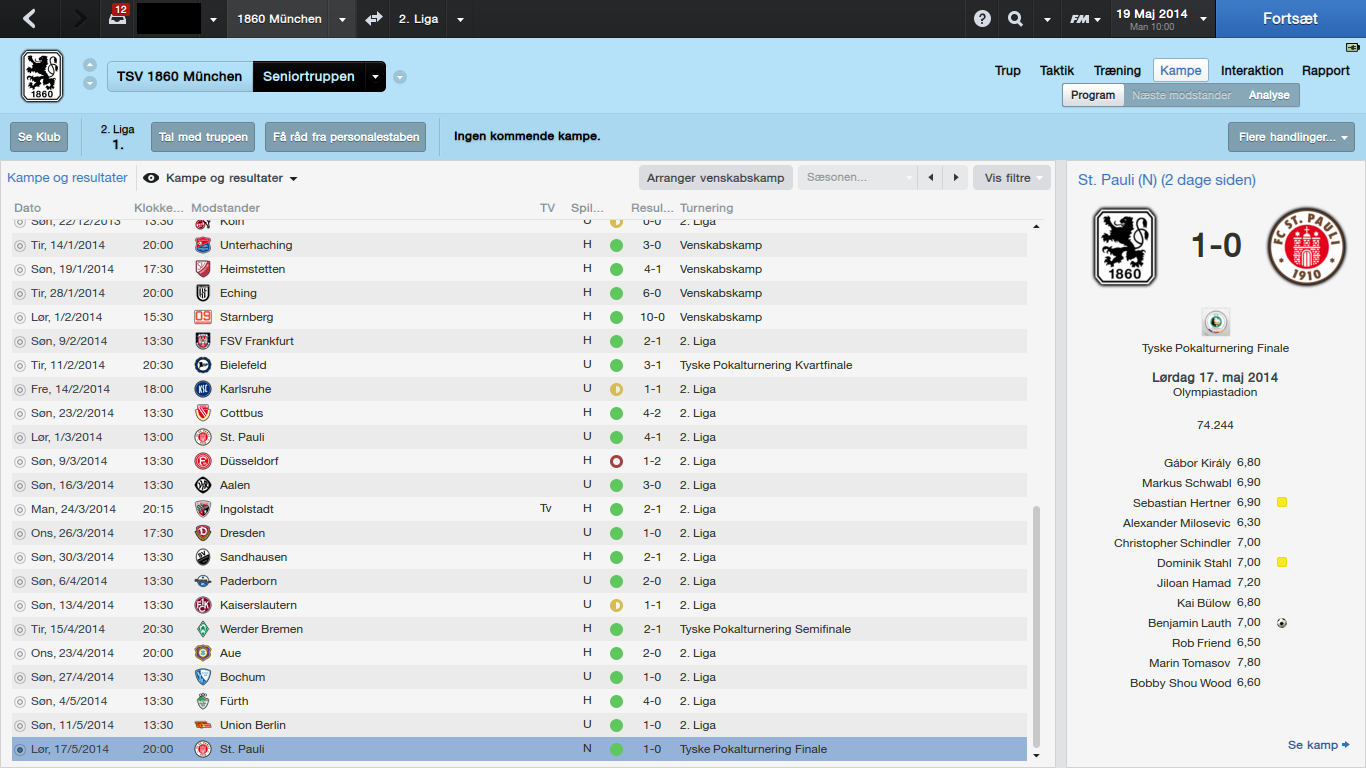Open the Rapport tab
The width and height of the screenshot is (1366, 768).
tap(1326, 71)
